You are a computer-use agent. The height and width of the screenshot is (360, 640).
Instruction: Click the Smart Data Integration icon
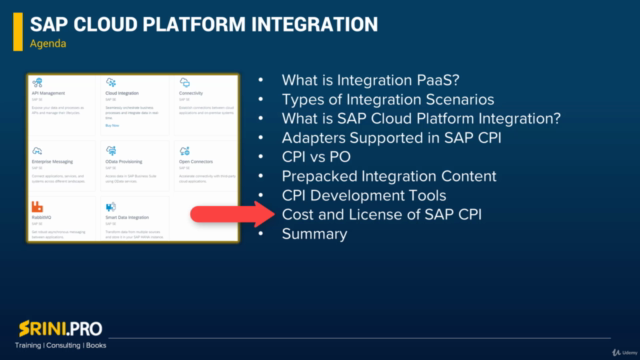click(111, 207)
